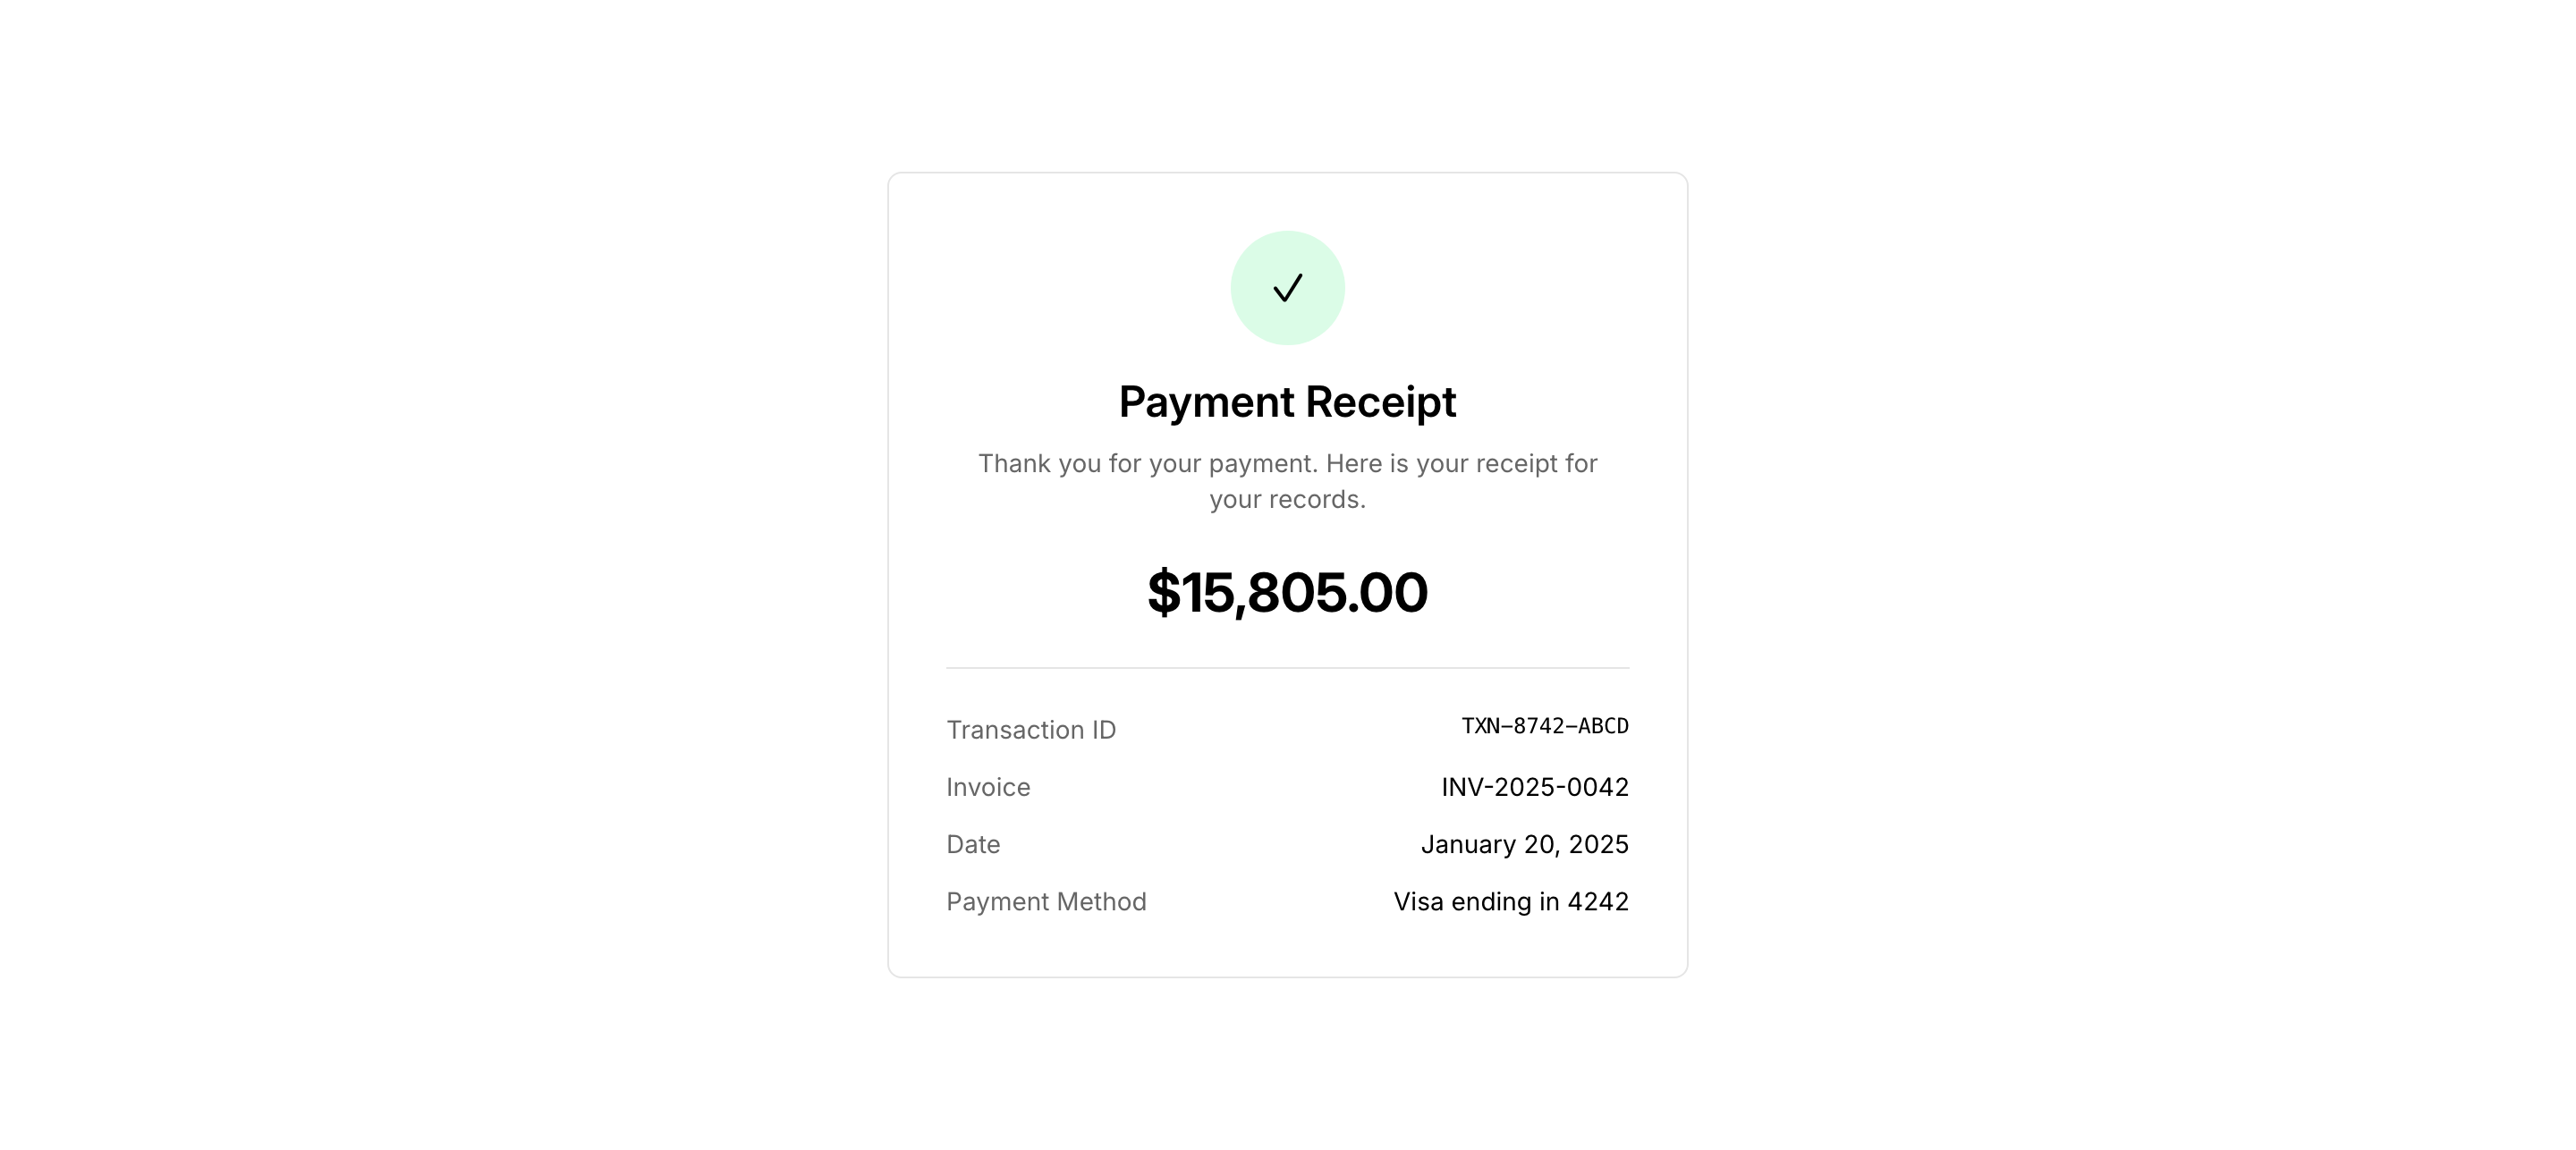Select the January 20, 2025 date value
Screen dimensions: 2576x1150
(x=1525, y=844)
